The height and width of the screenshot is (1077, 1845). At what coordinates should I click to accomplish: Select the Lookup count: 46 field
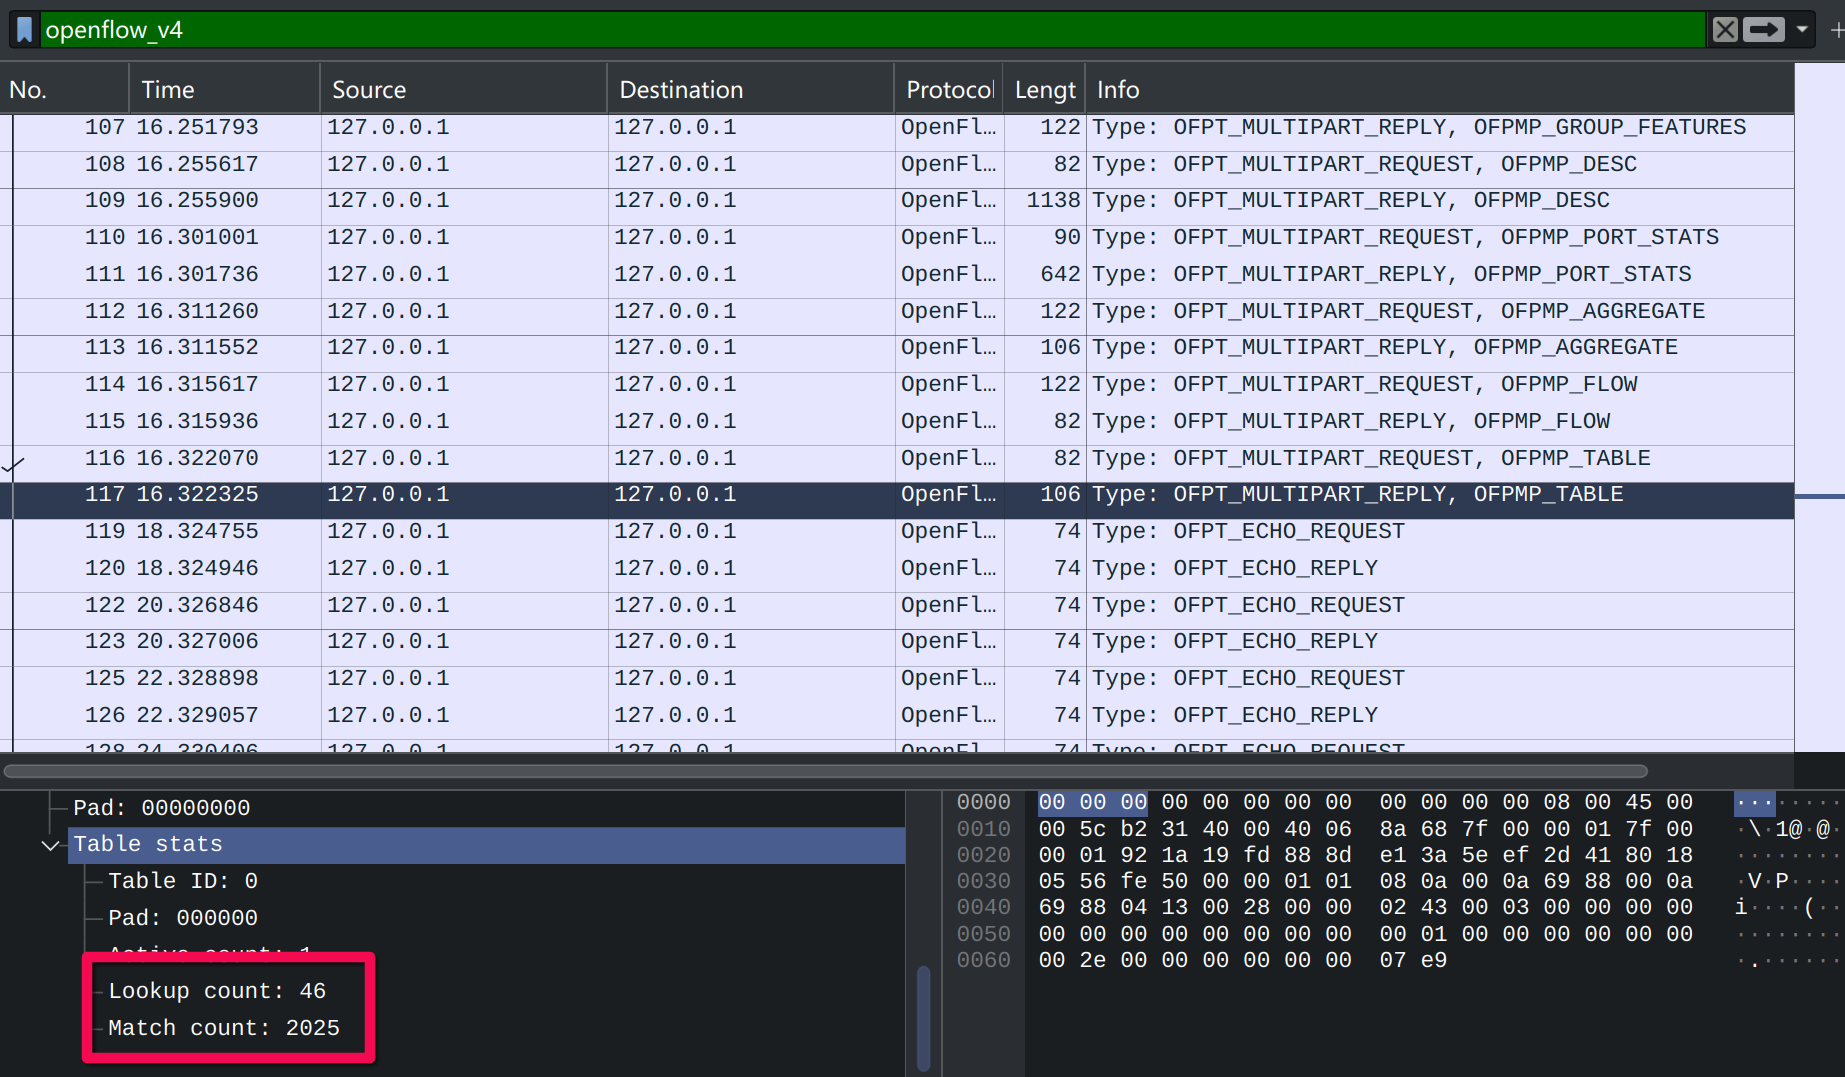pyautogui.click(x=217, y=991)
